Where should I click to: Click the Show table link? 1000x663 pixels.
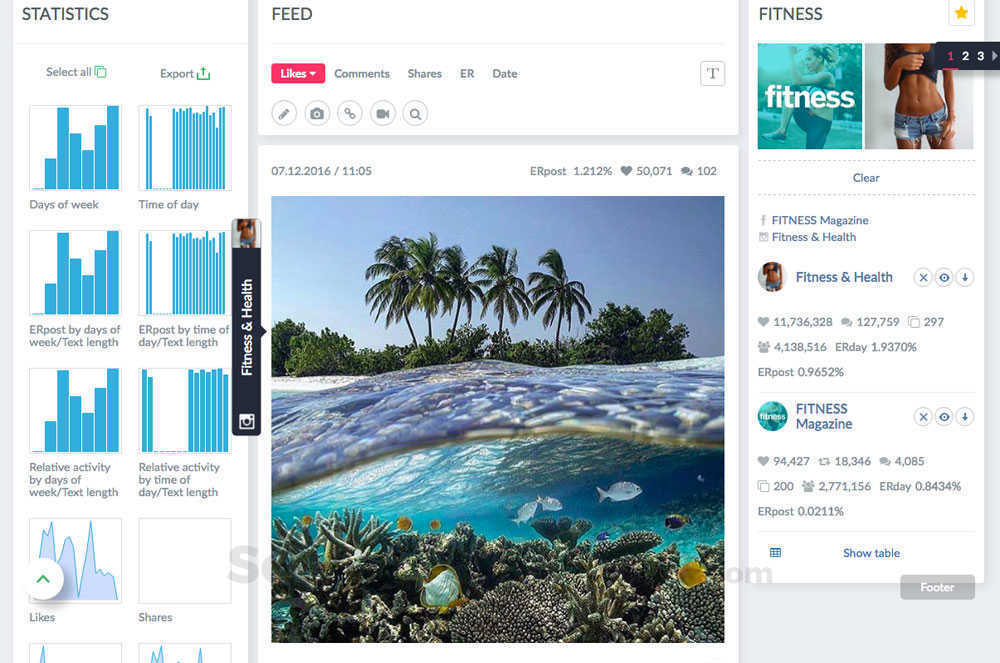pos(871,553)
